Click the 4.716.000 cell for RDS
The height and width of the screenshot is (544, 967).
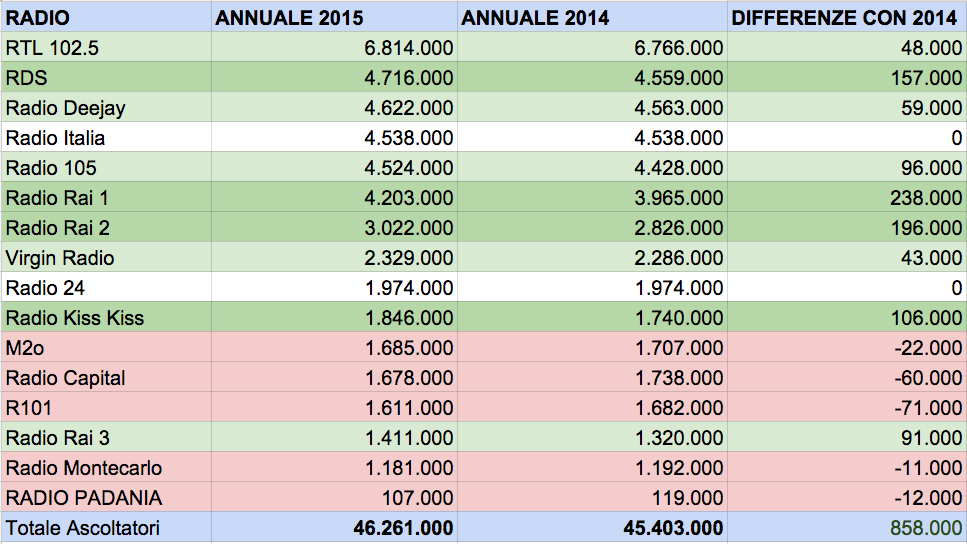334,78
